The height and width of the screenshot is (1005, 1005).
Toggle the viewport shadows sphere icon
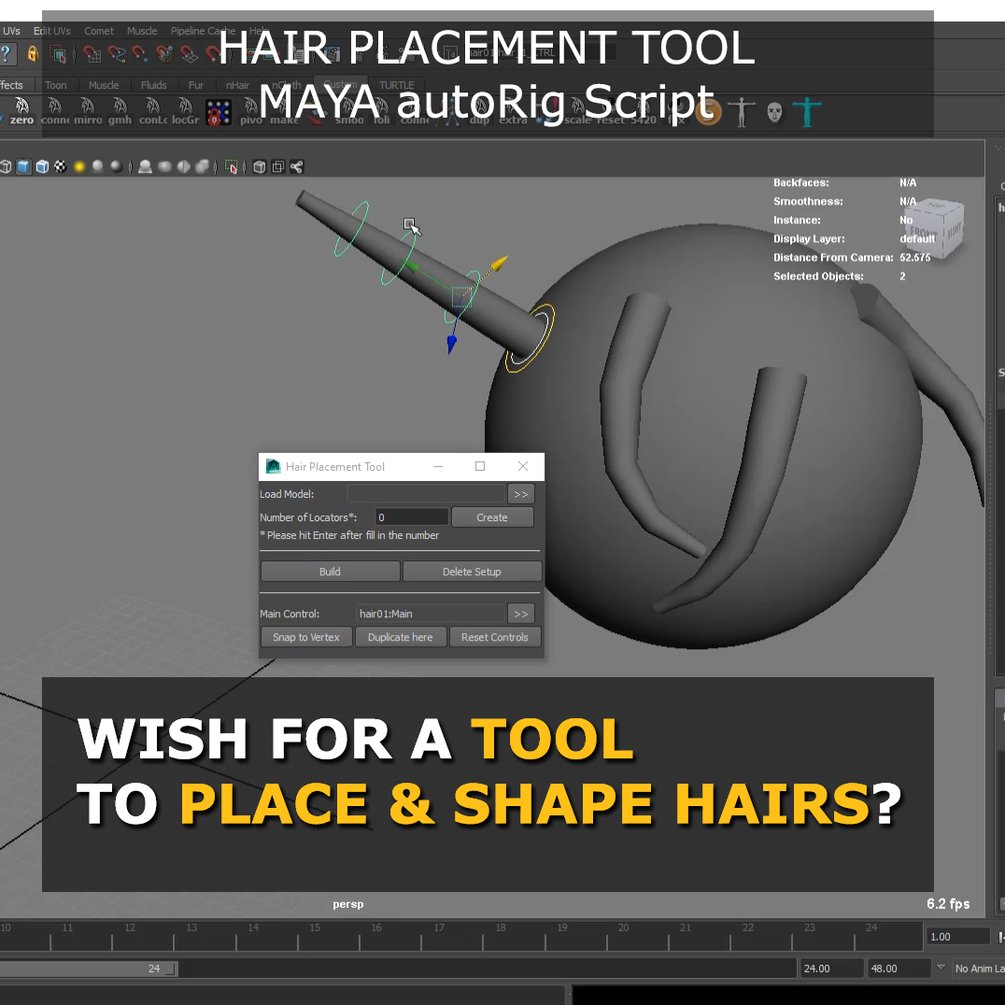(x=97, y=167)
